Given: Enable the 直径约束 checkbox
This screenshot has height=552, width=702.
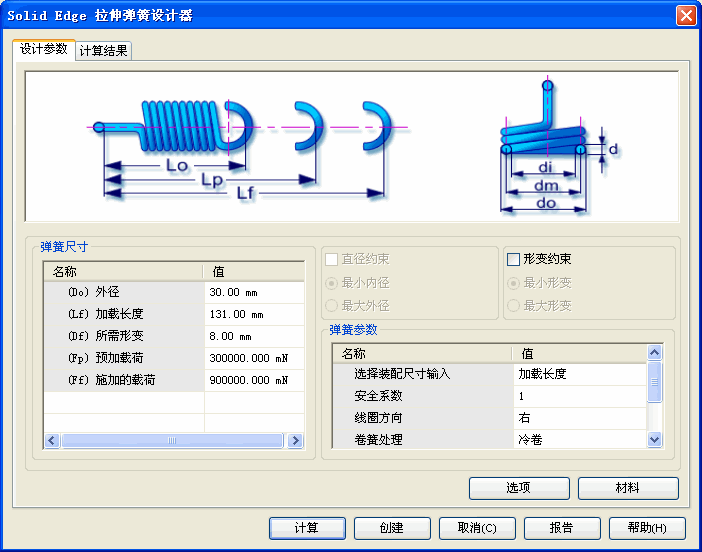Looking at the screenshot, I should coord(332,259).
